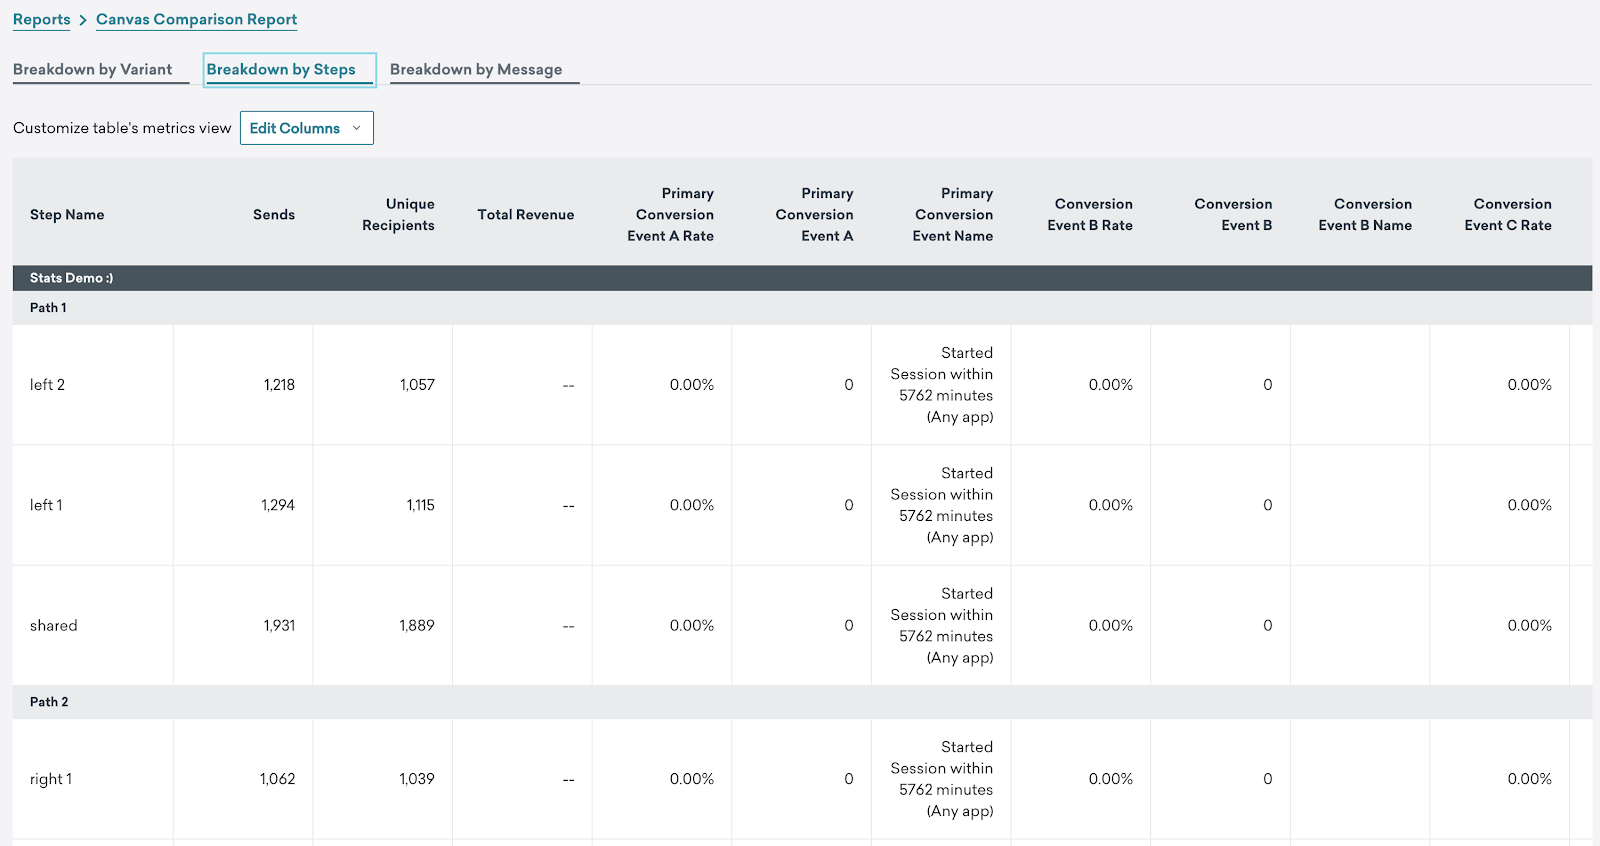
Task: Click the breadcrumb arrow after Reports
Action: click(x=83, y=20)
